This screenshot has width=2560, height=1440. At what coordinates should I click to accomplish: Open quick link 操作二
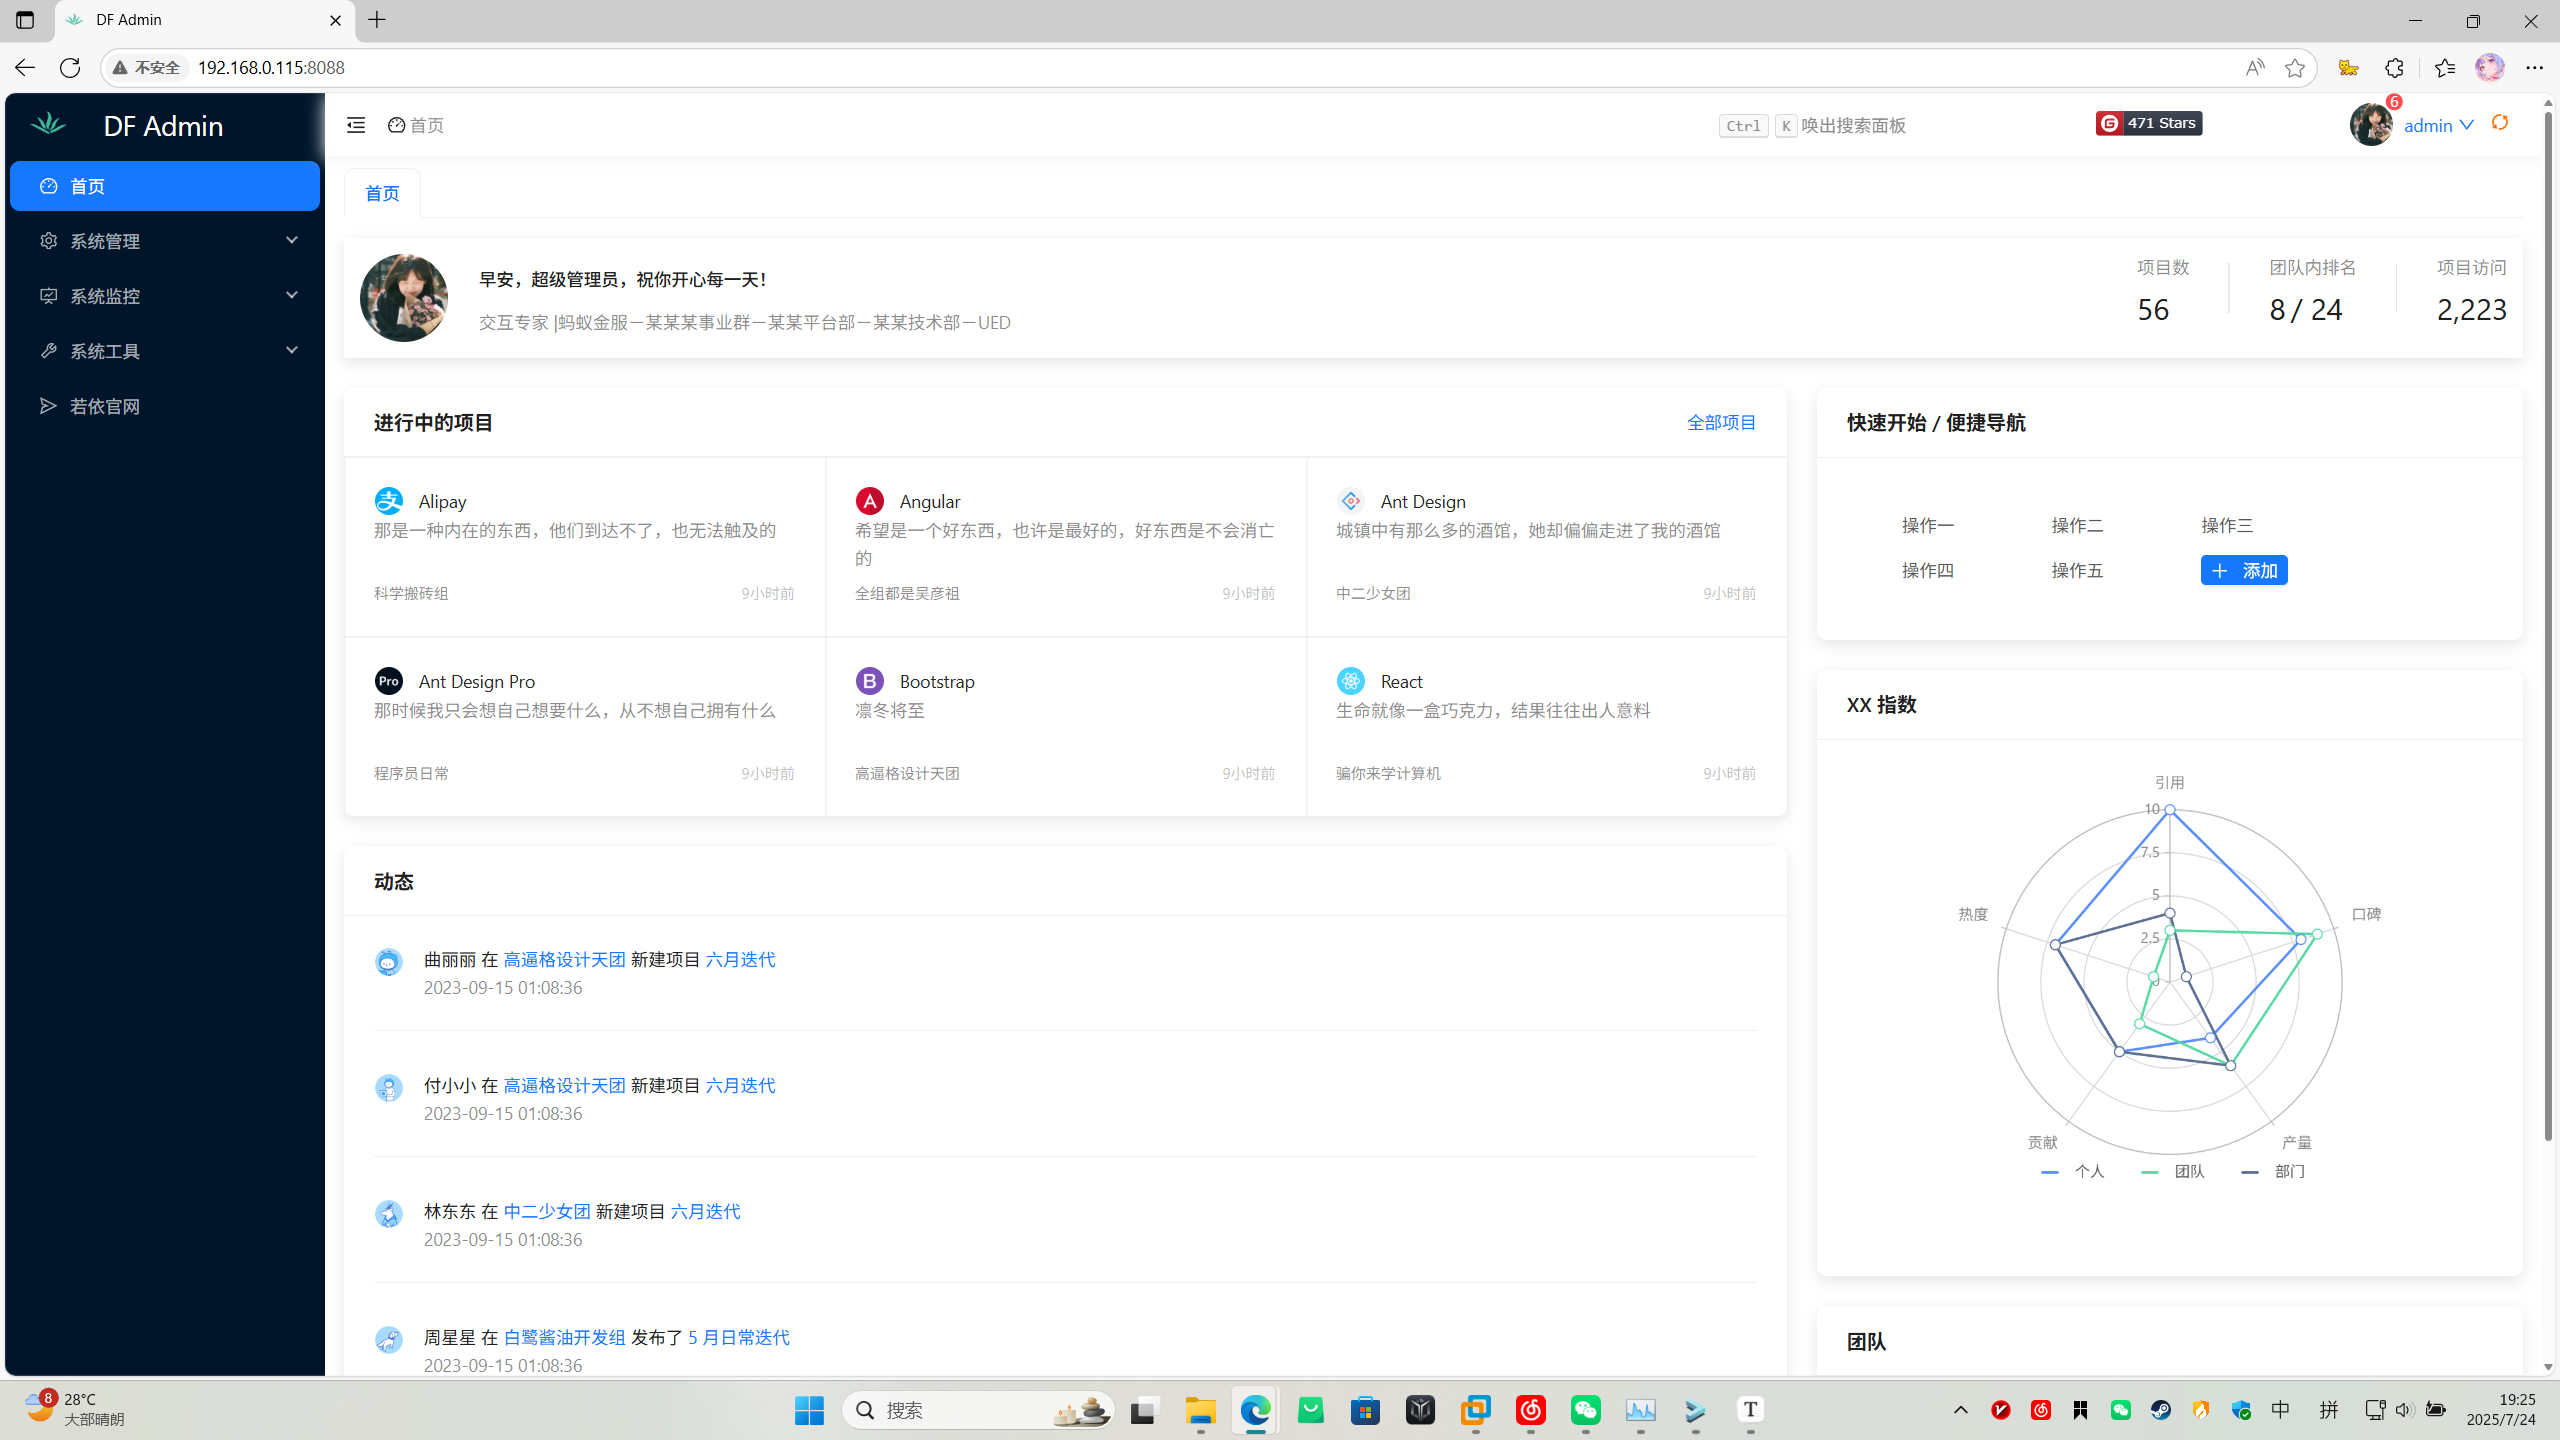[2077, 525]
